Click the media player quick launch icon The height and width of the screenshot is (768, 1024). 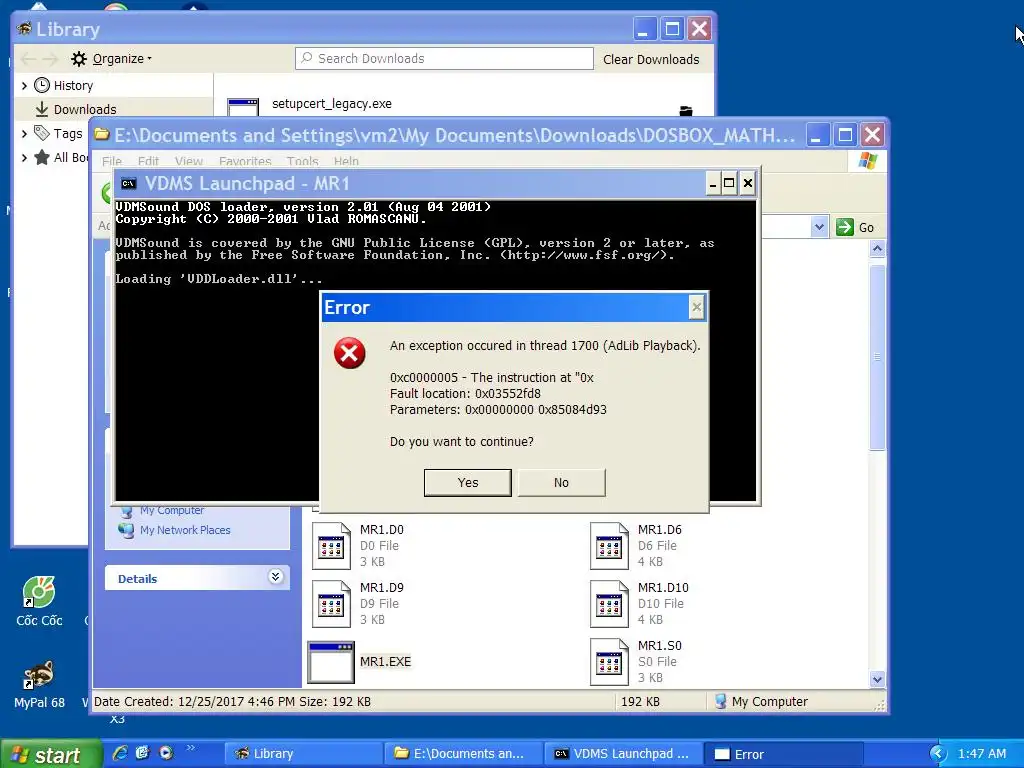[167, 753]
